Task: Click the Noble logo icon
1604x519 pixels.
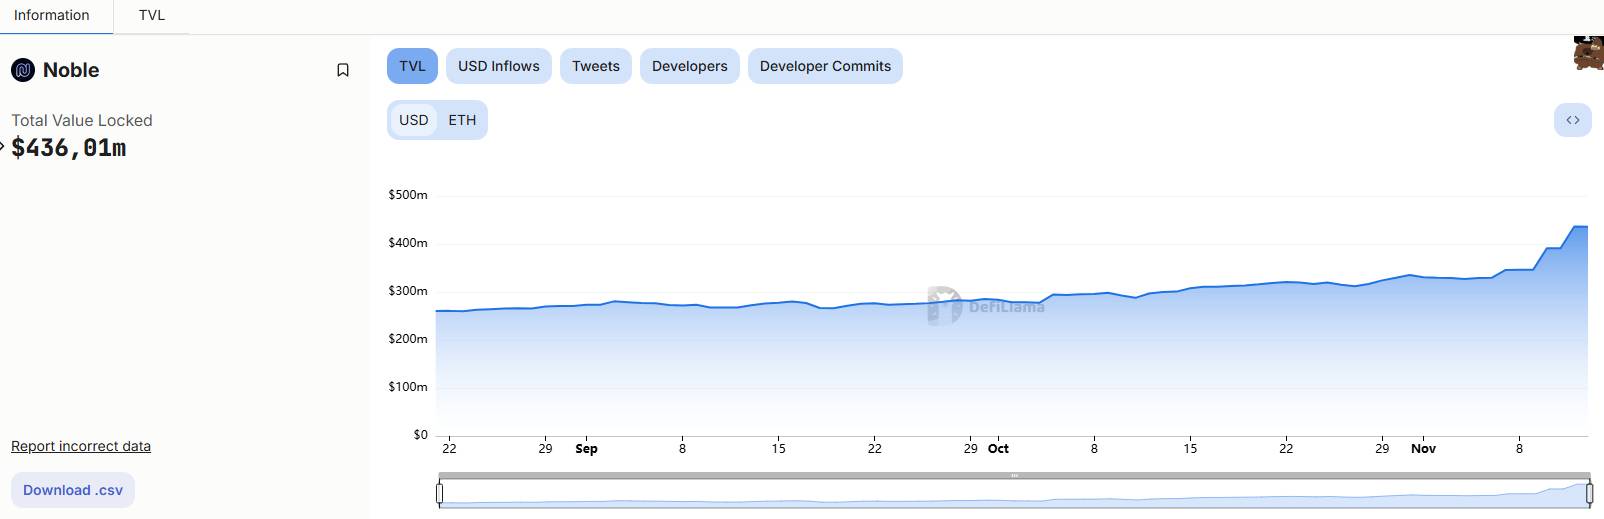Action: pyautogui.click(x=23, y=70)
